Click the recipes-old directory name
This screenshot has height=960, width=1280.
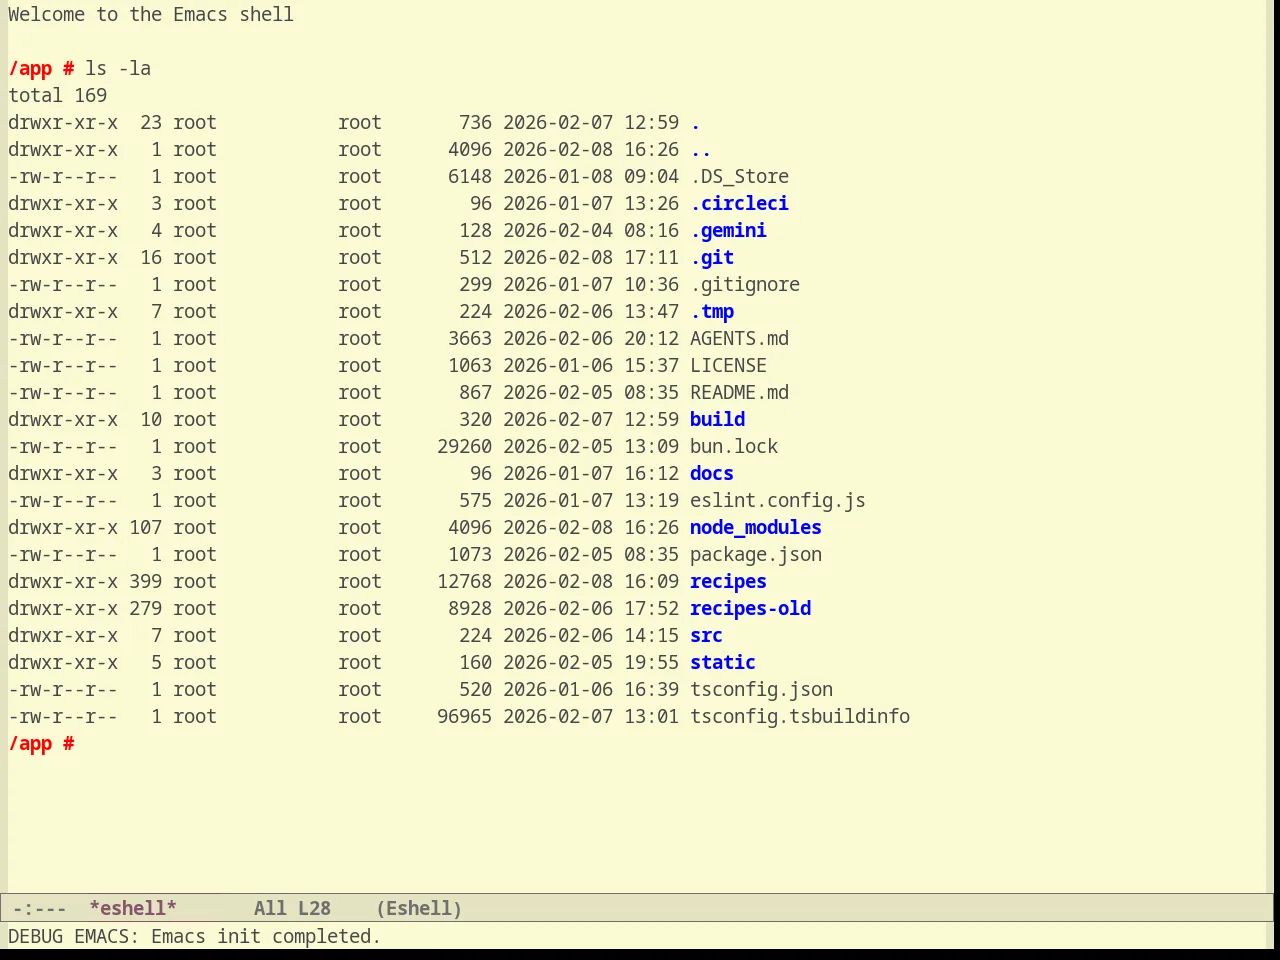click(750, 608)
